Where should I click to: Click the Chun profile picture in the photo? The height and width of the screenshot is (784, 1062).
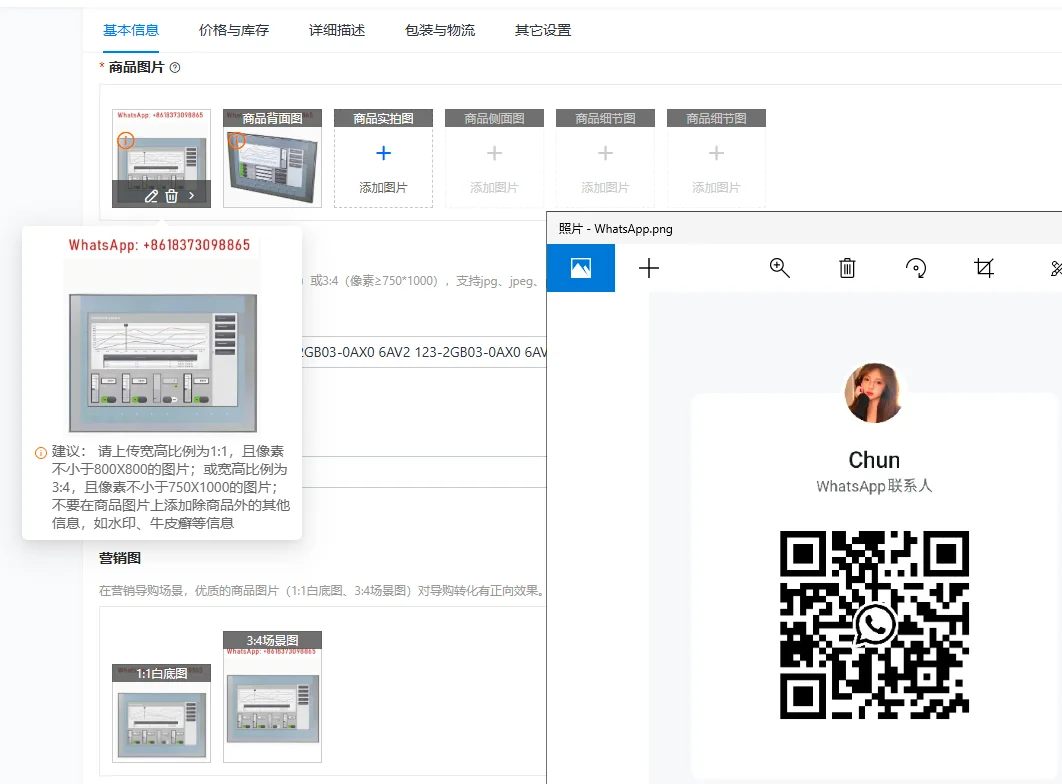coord(874,393)
